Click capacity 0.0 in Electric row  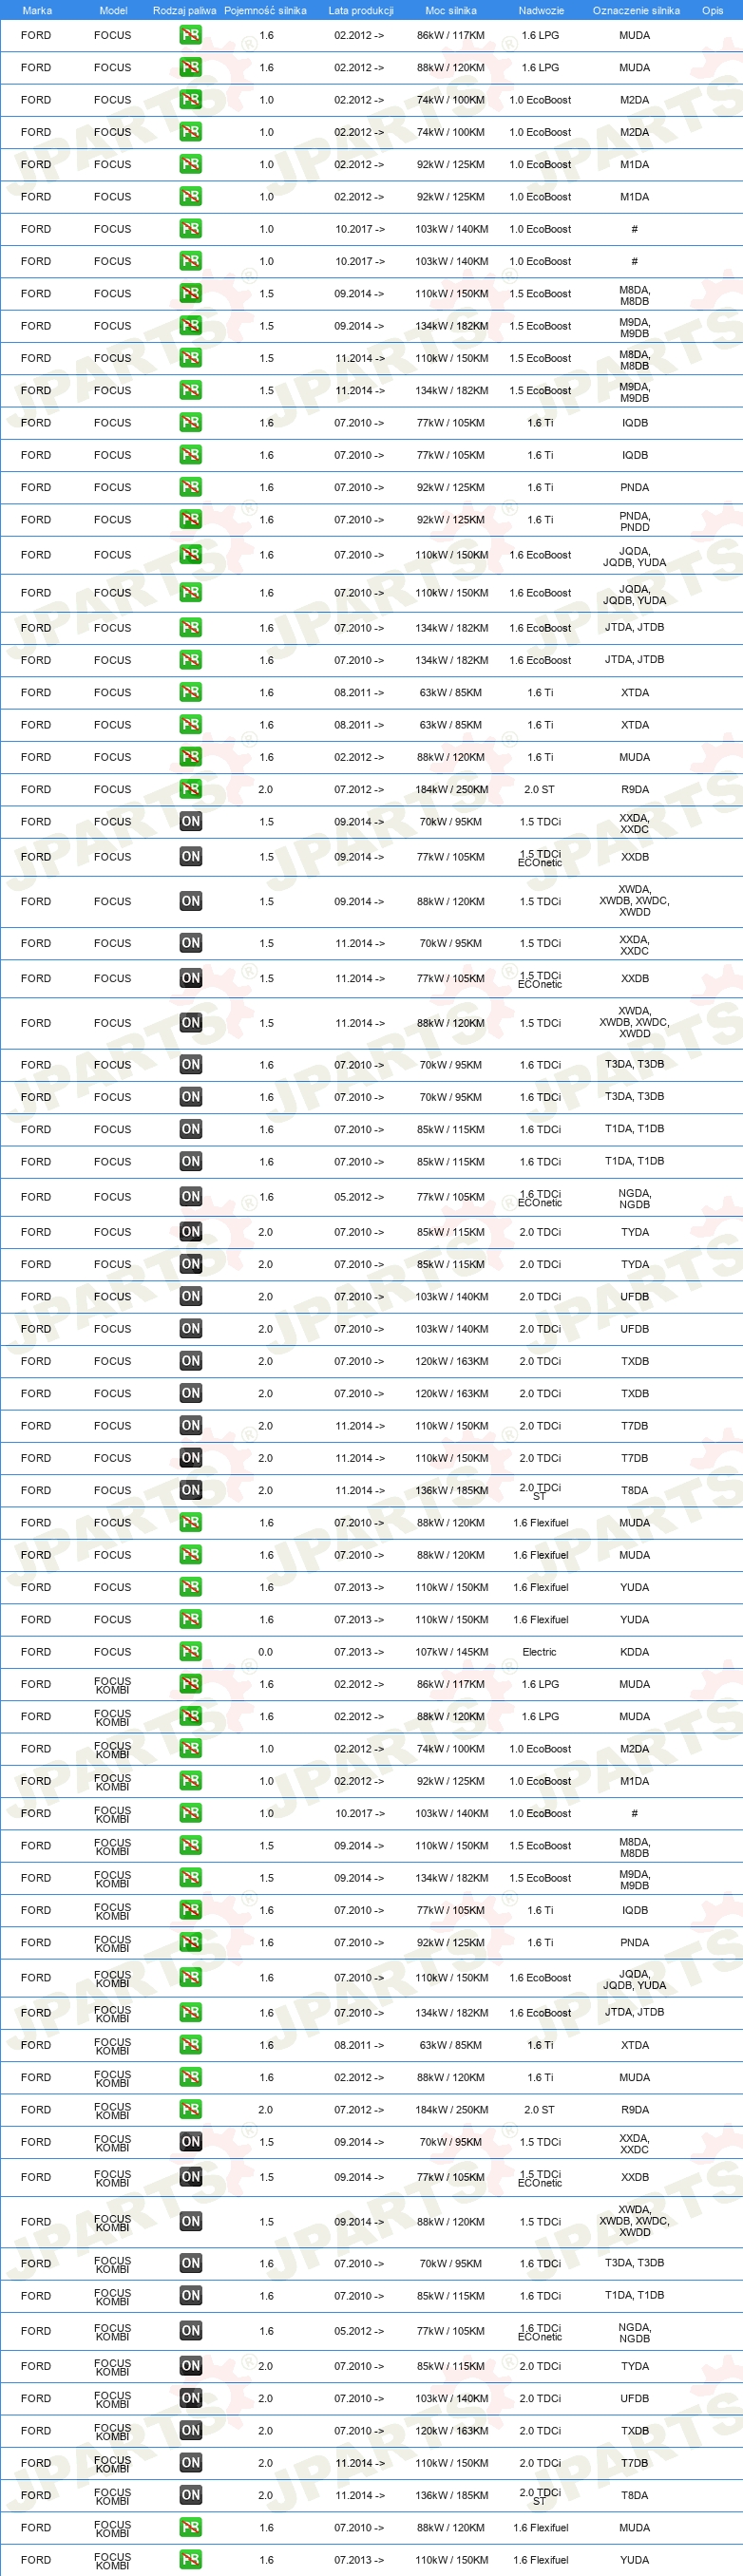pos(265,1652)
